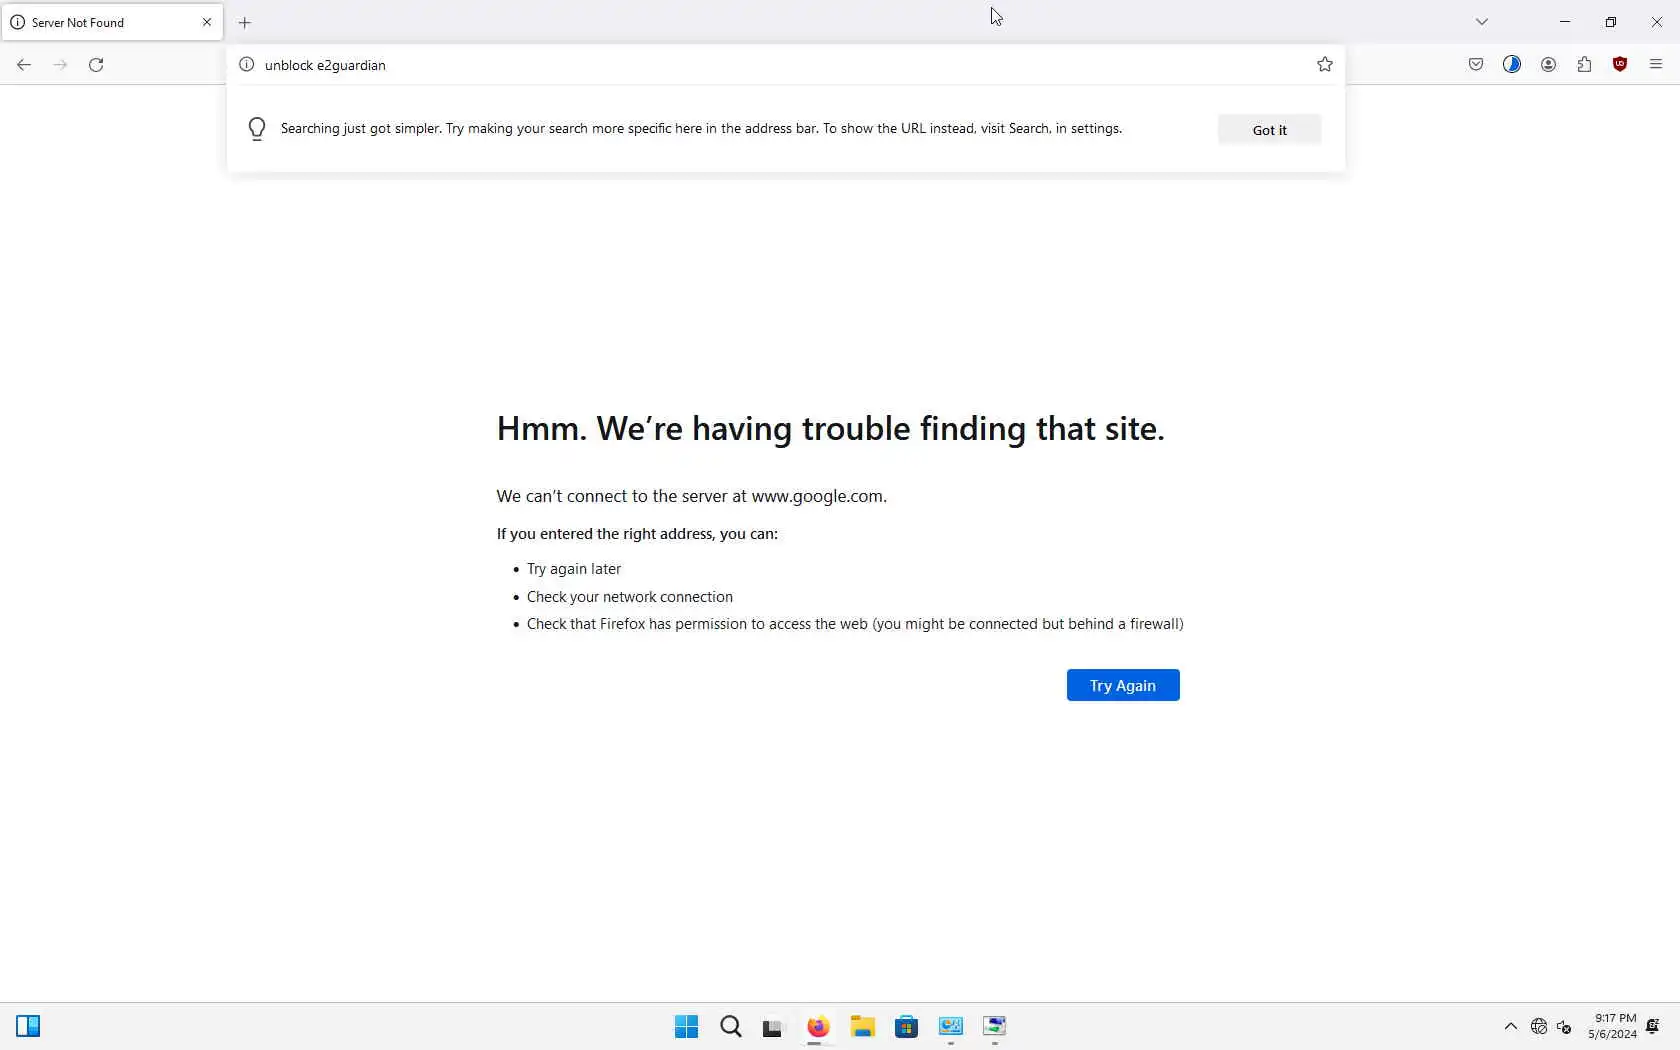Open the Windows Start menu

pyautogui.click(x=686, y=1027)
